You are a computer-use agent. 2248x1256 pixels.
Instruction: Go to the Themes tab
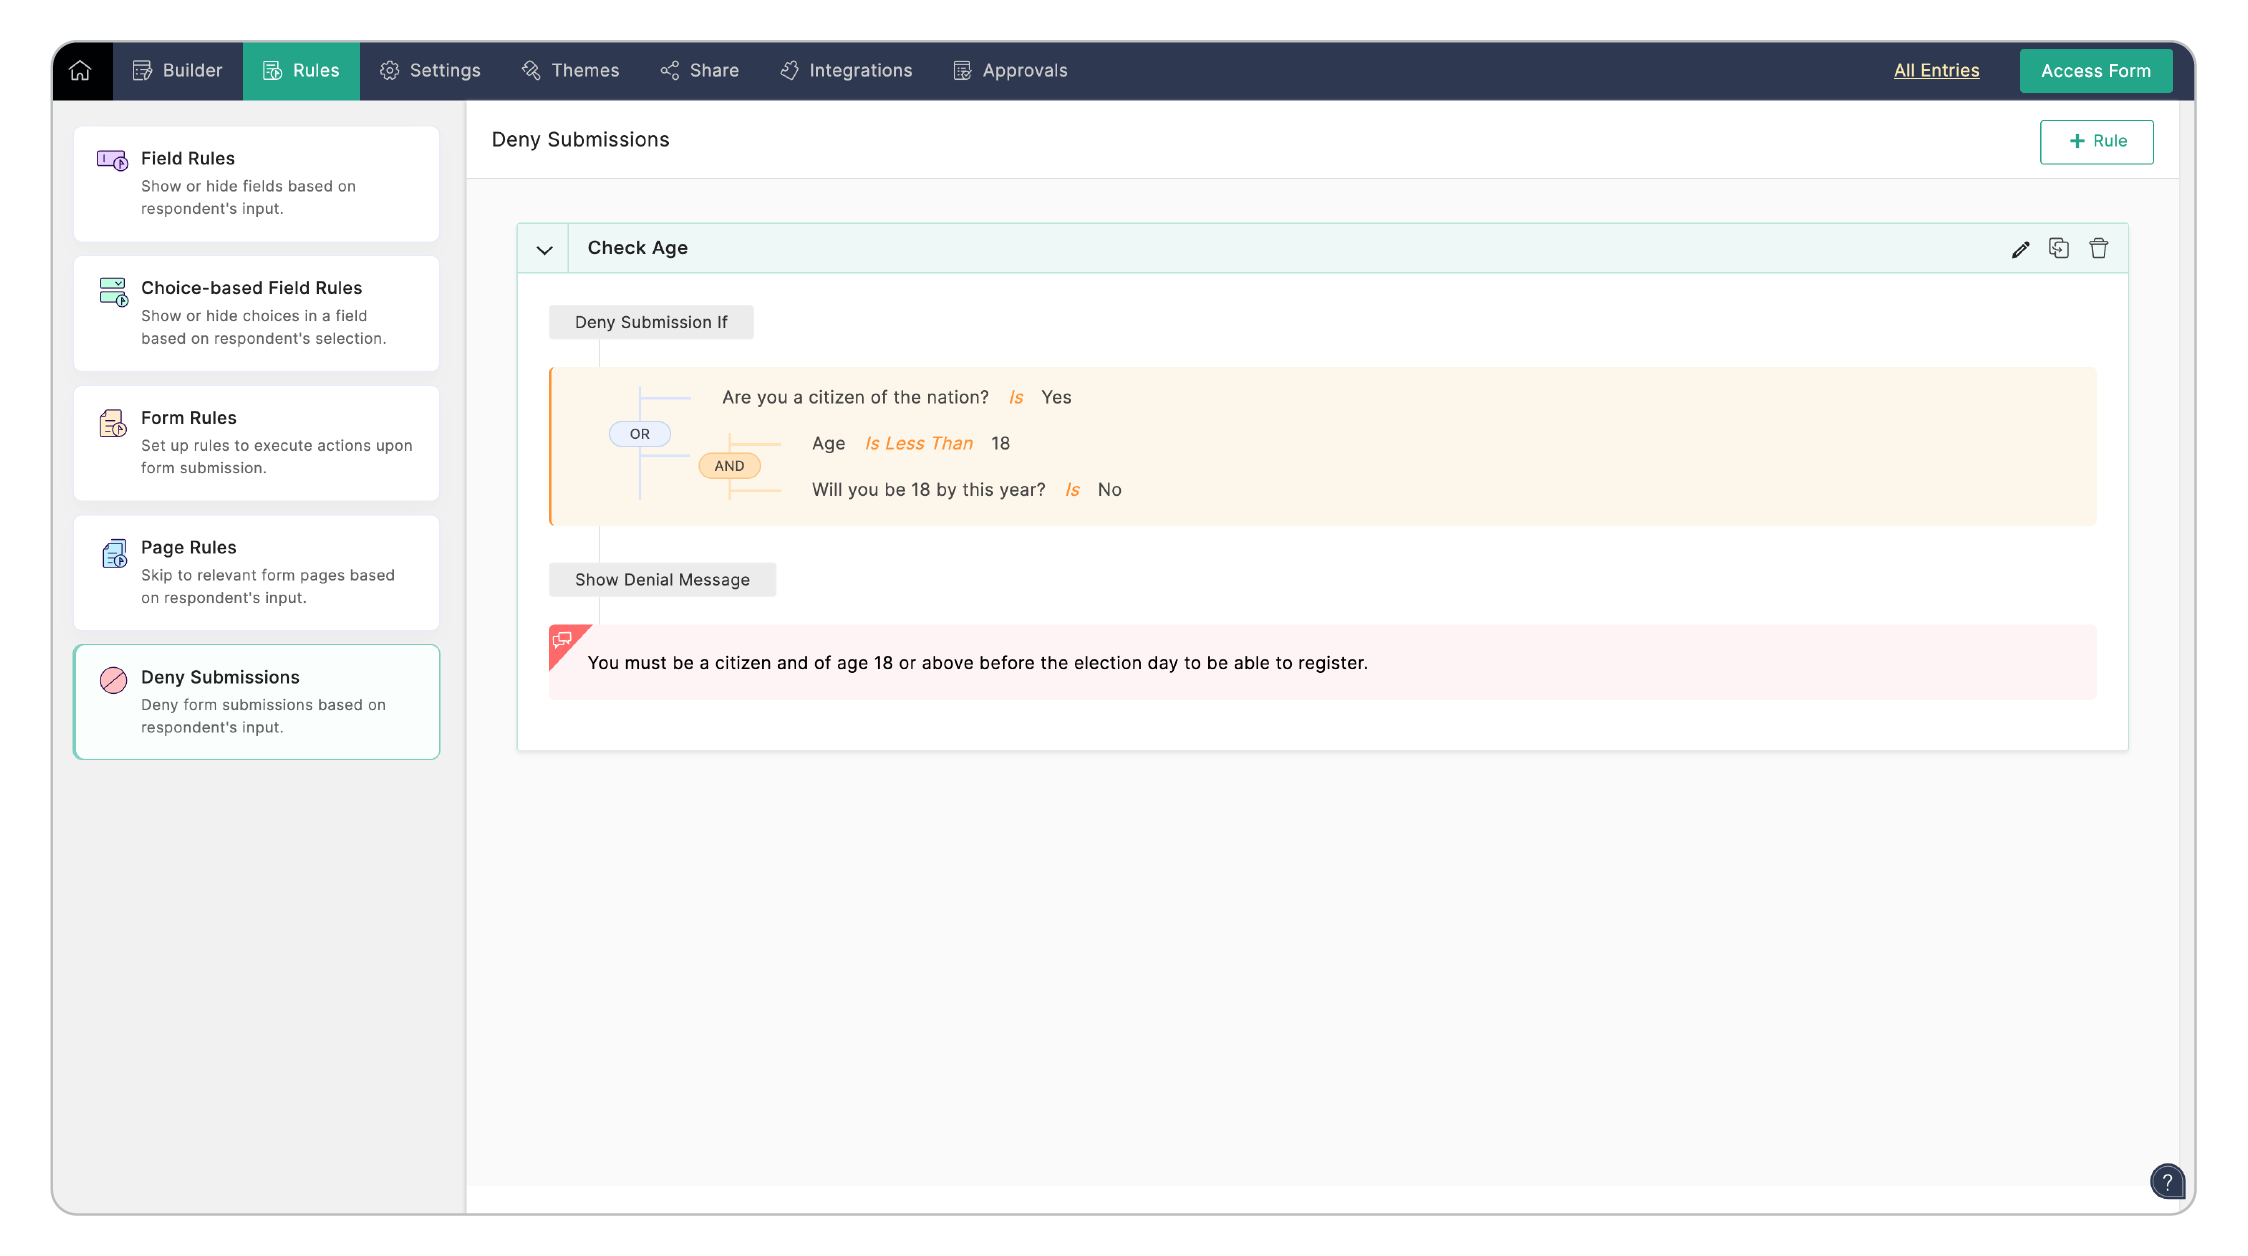[570, 71]
